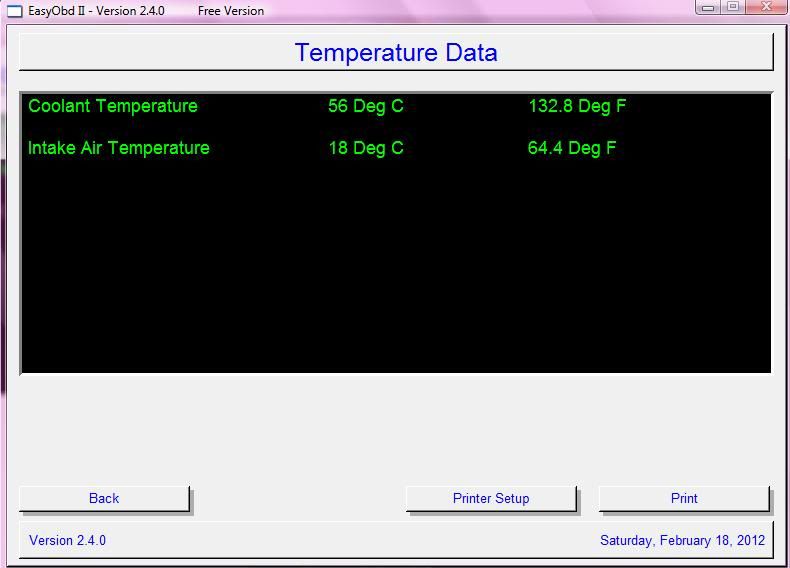The image size is (790, 568).
Task: Click the Temperature Data heading
Action: 396,52
